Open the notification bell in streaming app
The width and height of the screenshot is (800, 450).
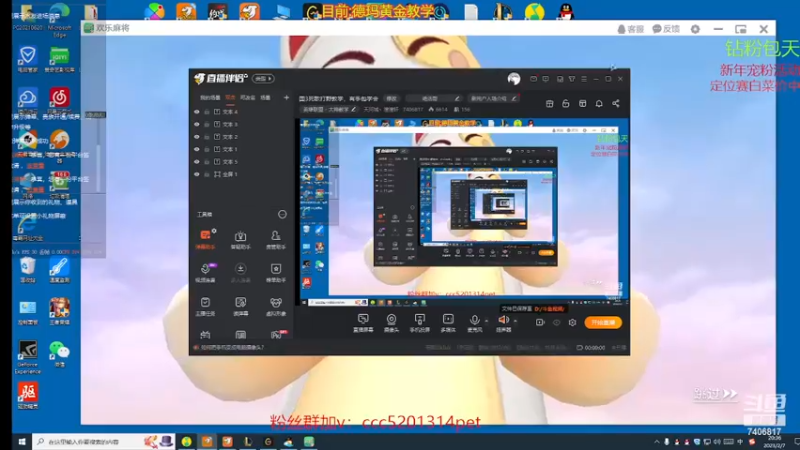coord(599,104)
